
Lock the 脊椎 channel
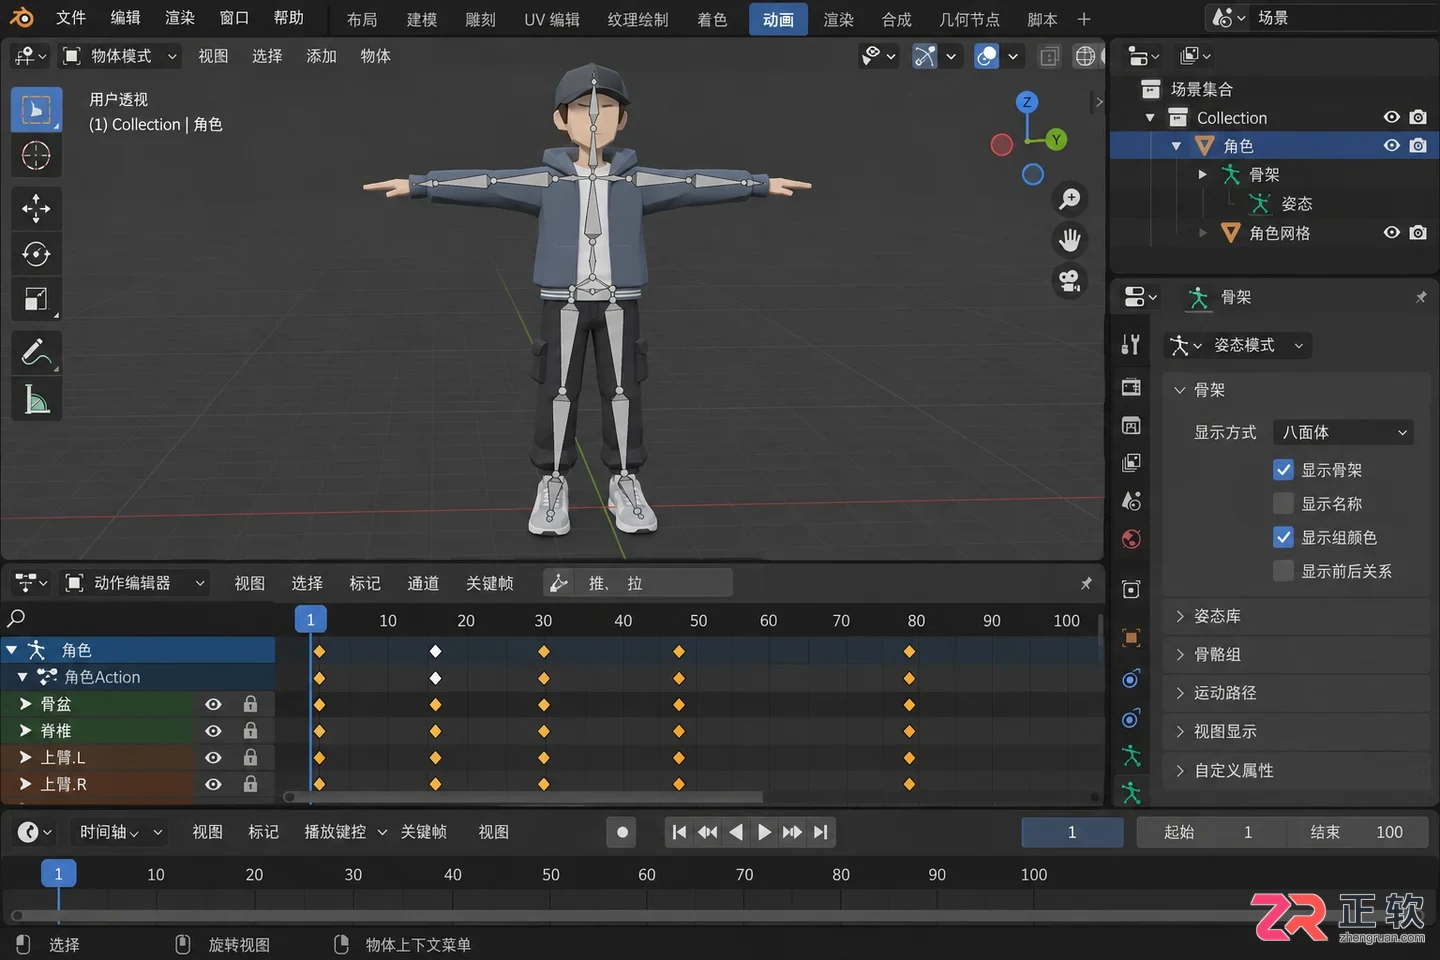[250, 731]
